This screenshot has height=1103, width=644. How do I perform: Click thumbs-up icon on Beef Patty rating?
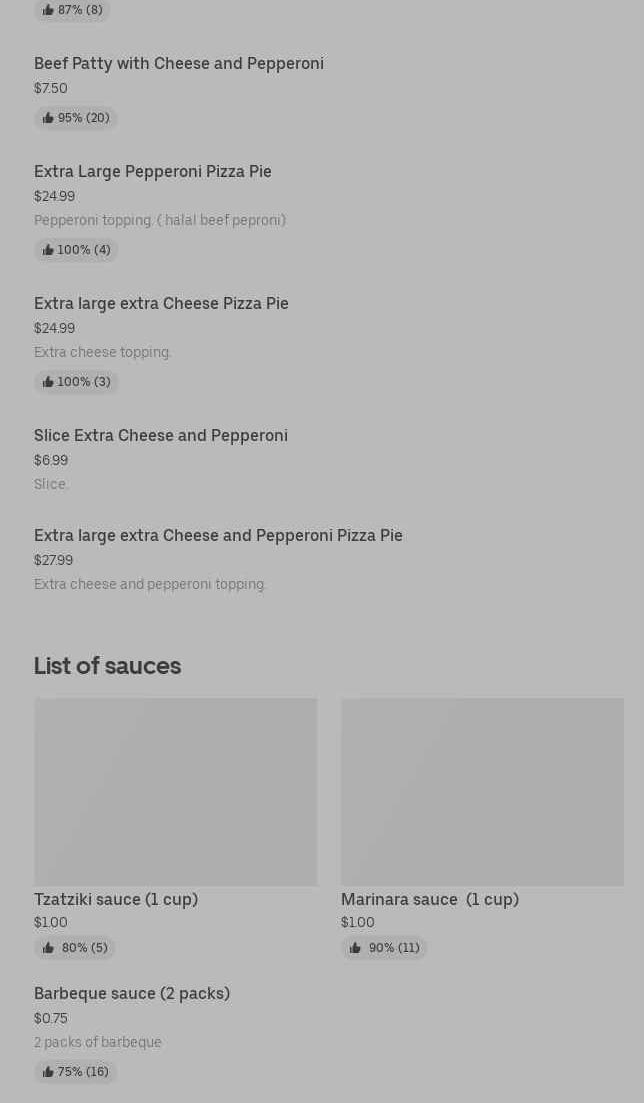click(48, 118)
